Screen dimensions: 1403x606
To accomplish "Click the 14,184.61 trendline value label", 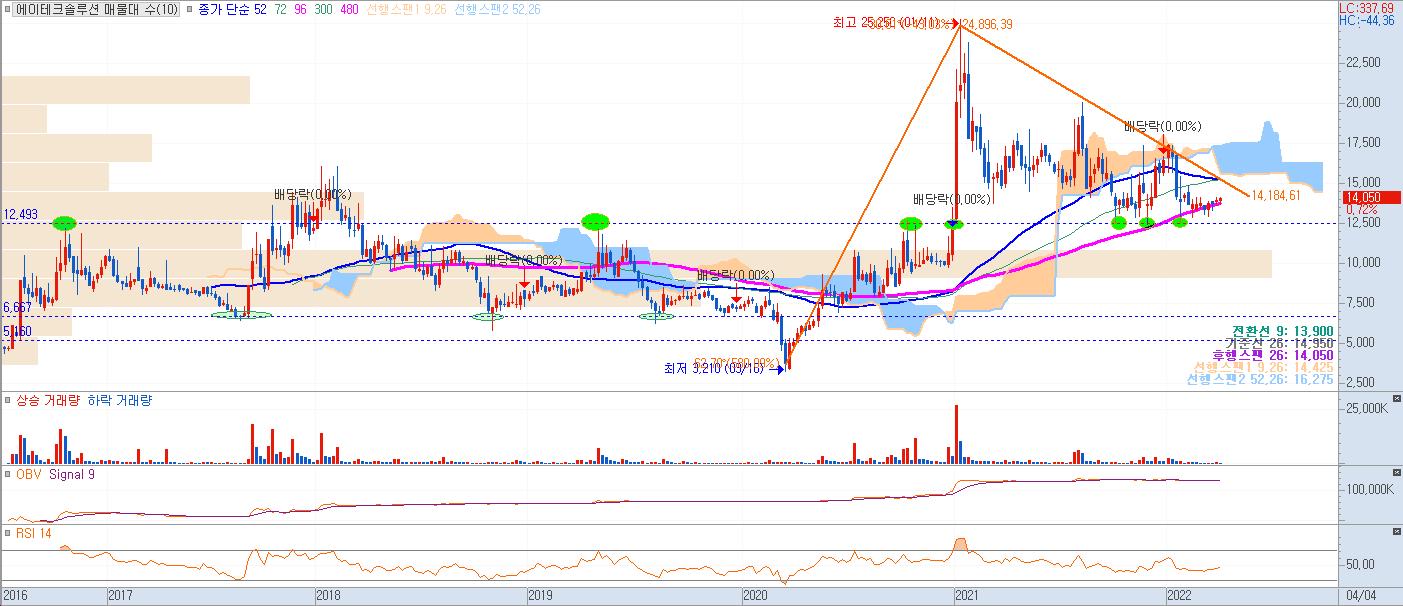I will [x=1275, y=195].
